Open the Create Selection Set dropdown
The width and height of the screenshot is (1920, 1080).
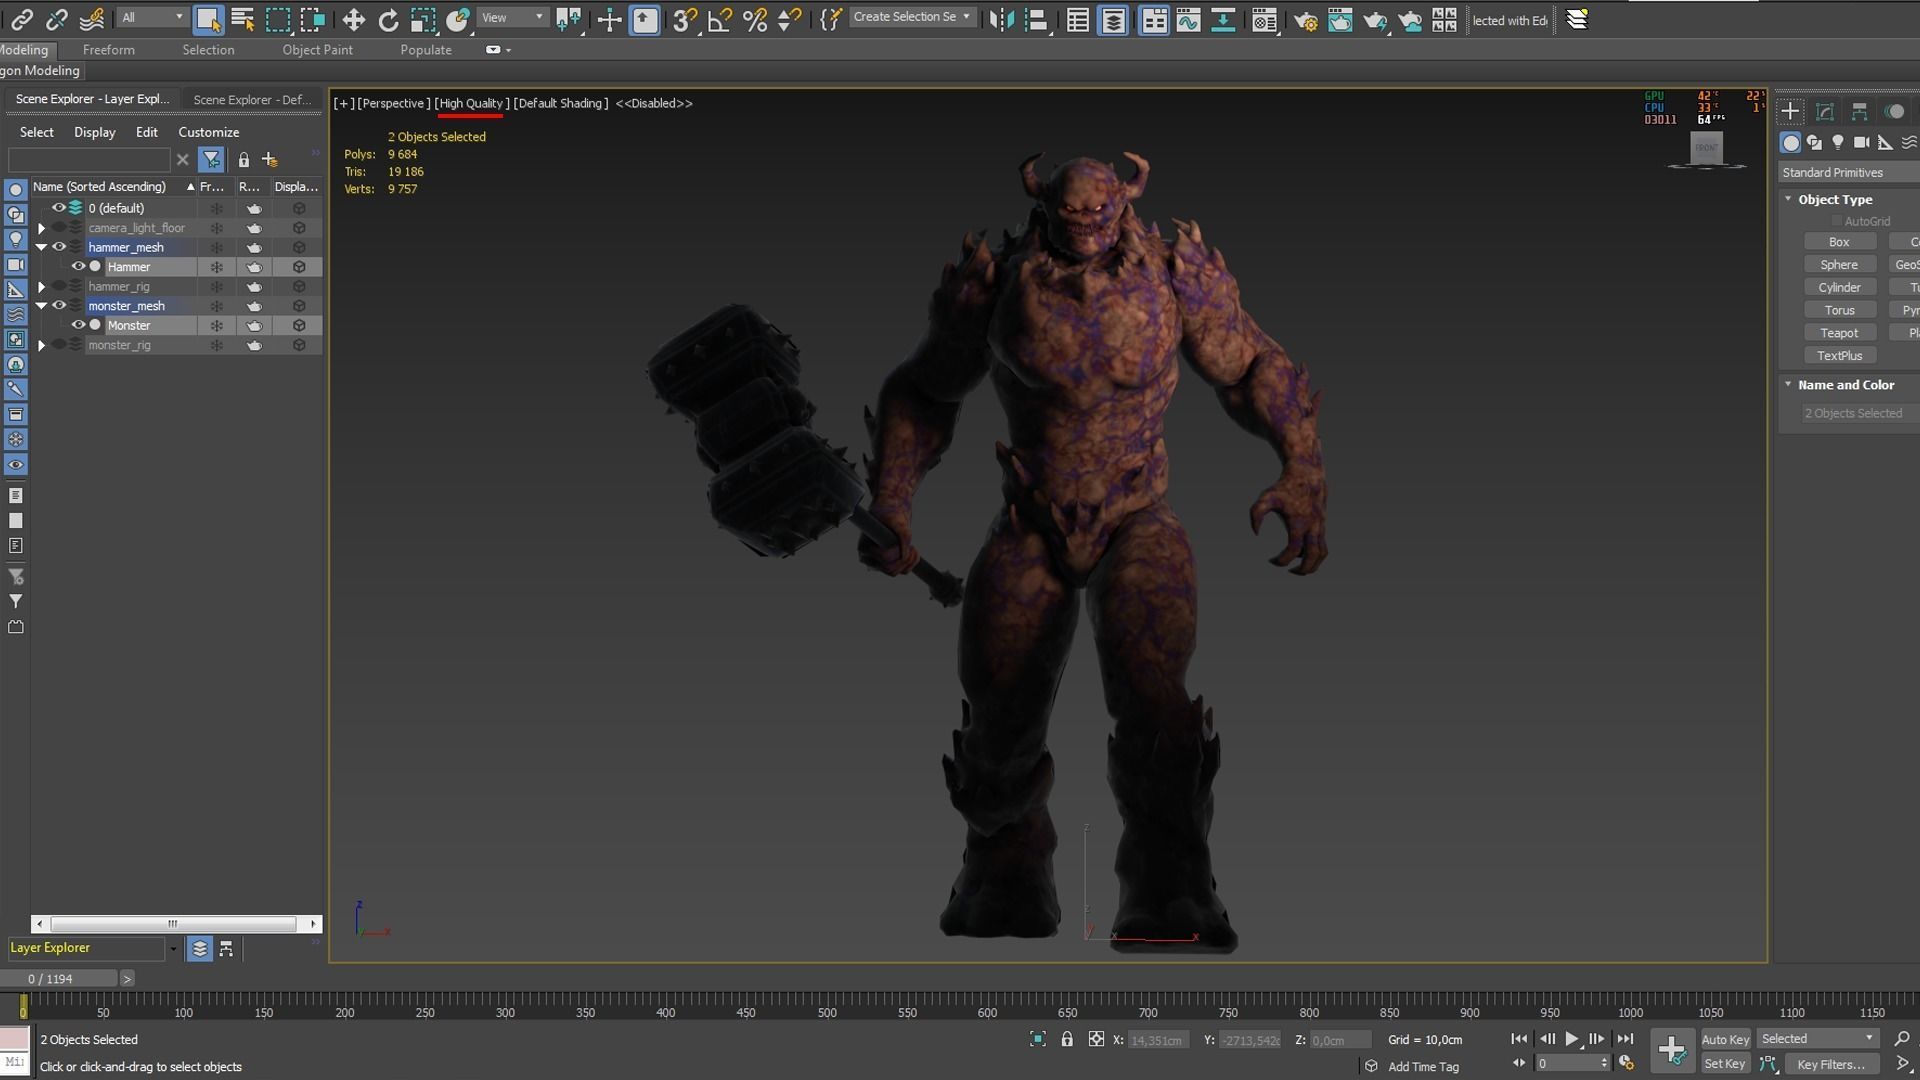tap(912, 17)
